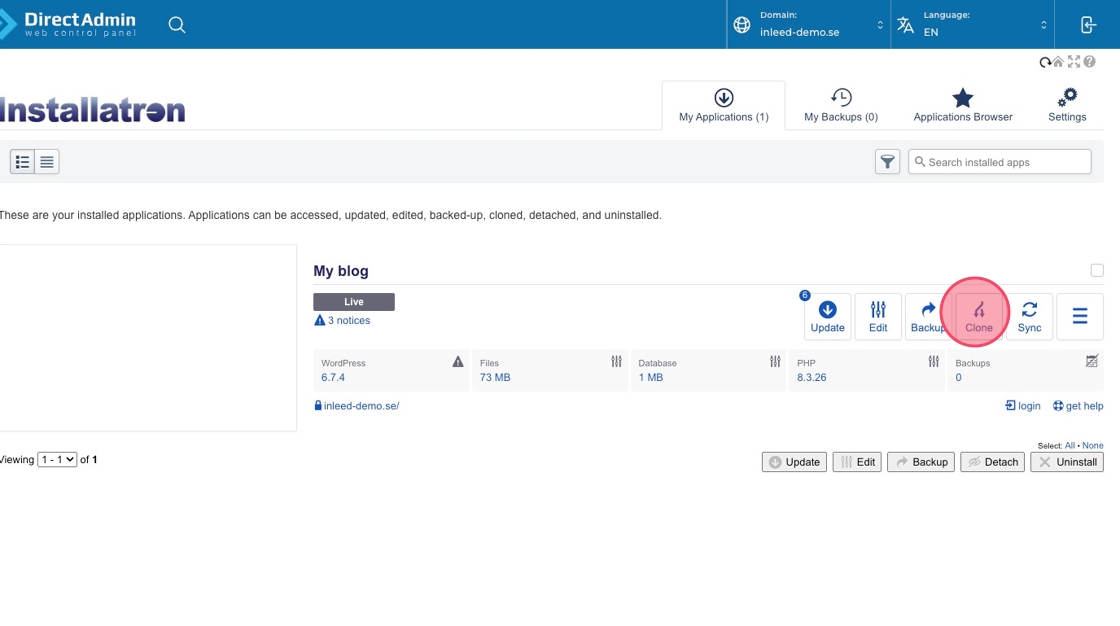Image resolution: width=1120 pixels, height=626 pixels.
Task: Click the WordPress warning triangle icon
Action: point(458,362)
